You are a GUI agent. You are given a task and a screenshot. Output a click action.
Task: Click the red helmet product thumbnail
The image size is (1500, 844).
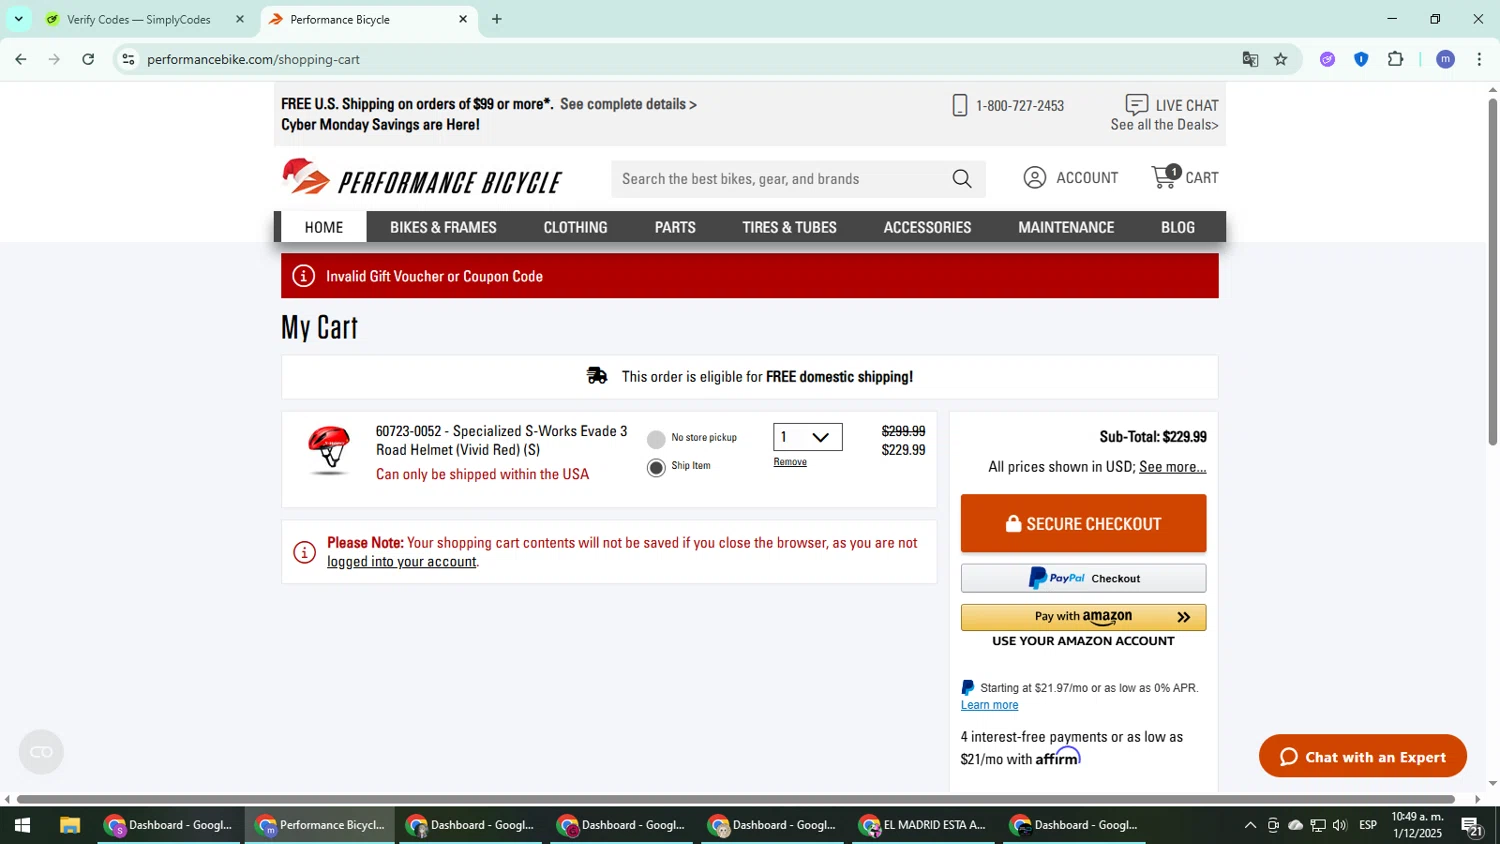[329, 450]
